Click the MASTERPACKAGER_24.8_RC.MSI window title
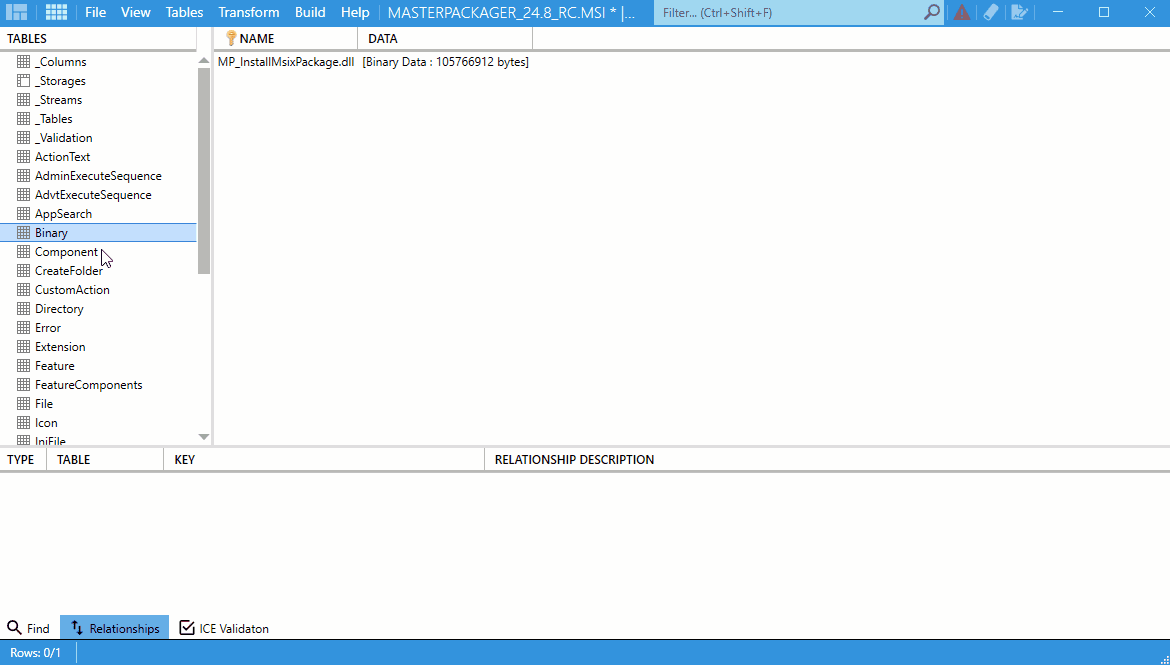The width and height of the screenshot is (1170, 665). [512, 13]
